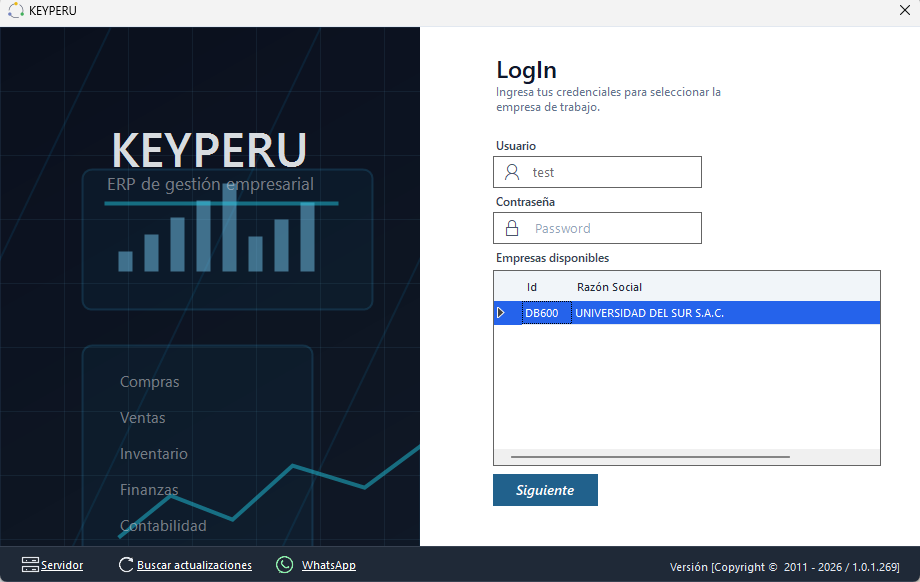Focus the Password input field

tap(597, 228)
